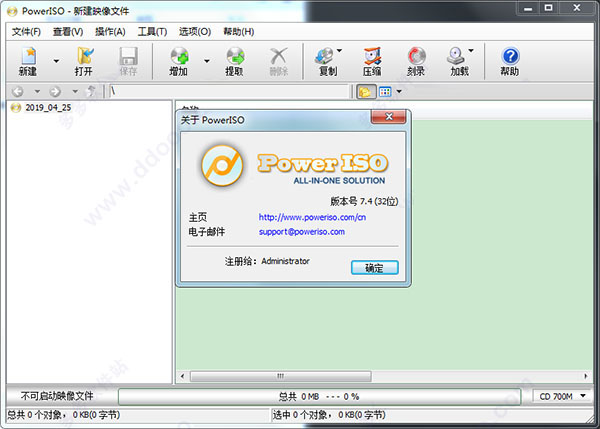Click the 总共 0 个对象 status text

64,415
